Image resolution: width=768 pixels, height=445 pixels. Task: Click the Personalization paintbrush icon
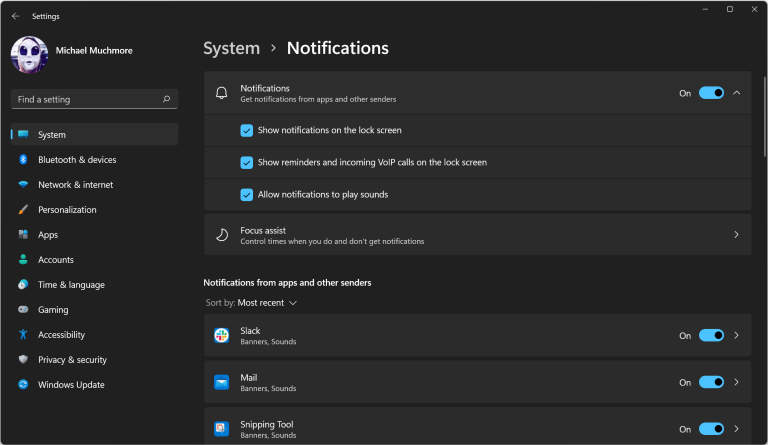point(23,210)
